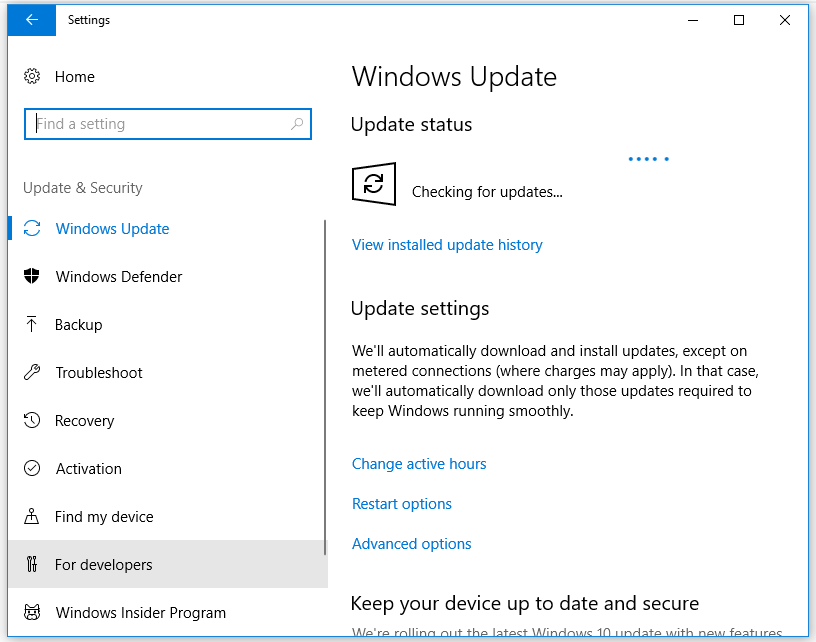This screenshot has width=816, height=642.
Task: Click the Keep your device up to date heading
Action: [x=525, y=604]
